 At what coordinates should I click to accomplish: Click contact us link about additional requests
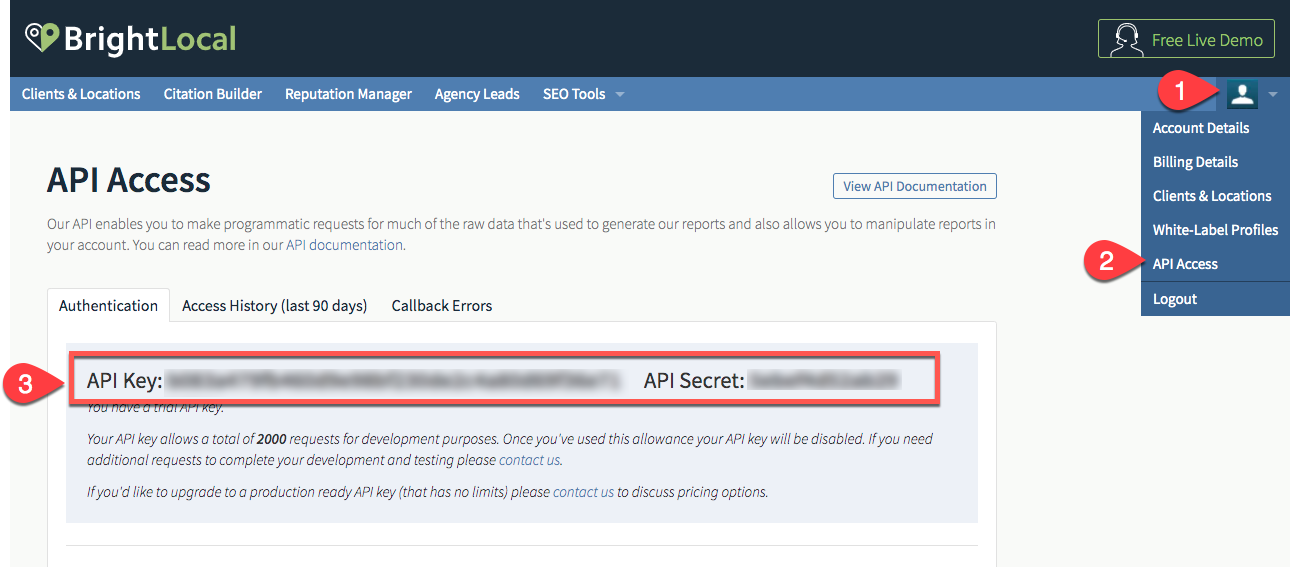[530, 460]
